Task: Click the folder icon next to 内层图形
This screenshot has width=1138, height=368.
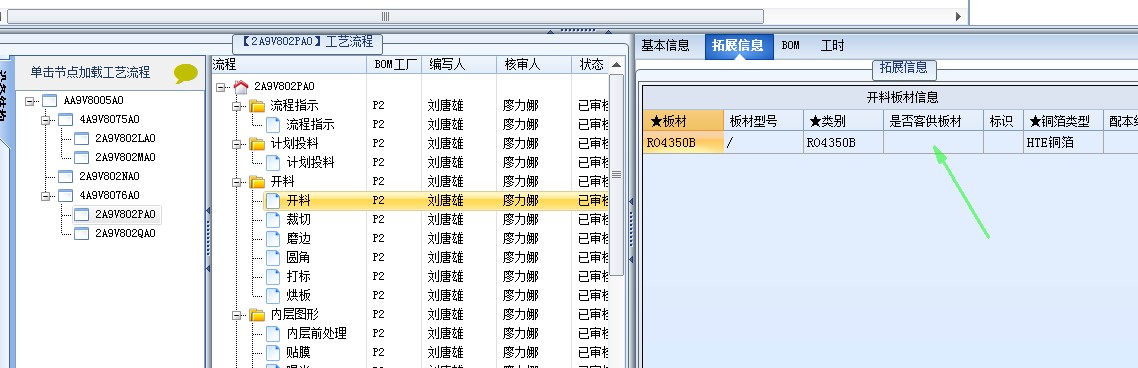Action: click(x=257, y=314)
